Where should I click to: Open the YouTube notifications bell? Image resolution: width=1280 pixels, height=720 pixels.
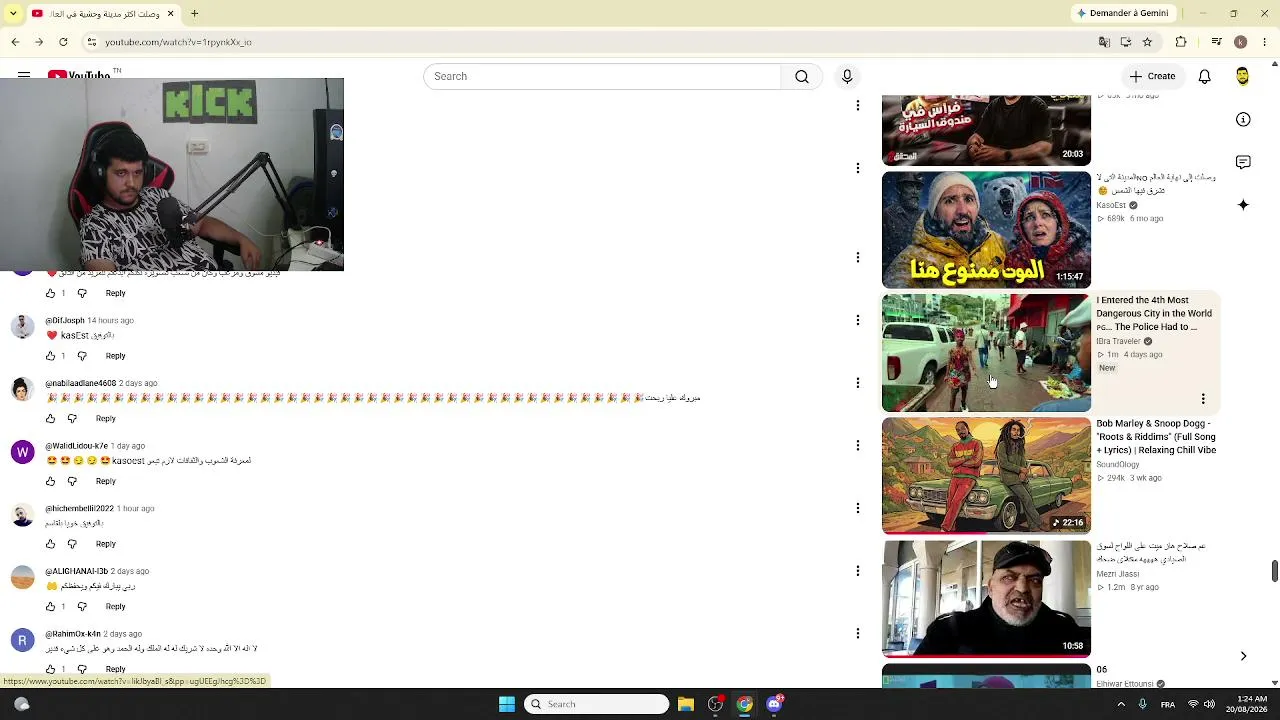tap(1205, 77)
